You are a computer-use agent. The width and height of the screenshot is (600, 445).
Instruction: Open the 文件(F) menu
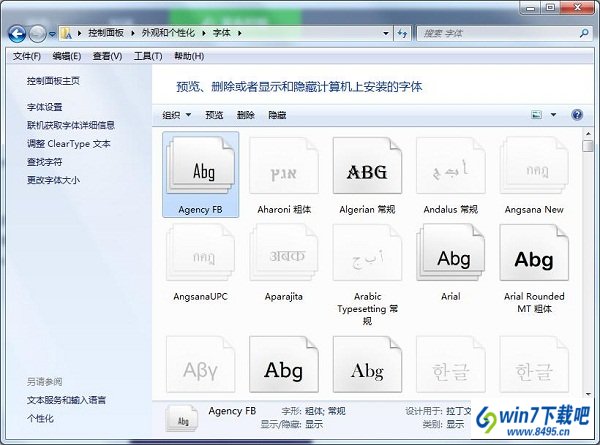click(x=27, y=56)
